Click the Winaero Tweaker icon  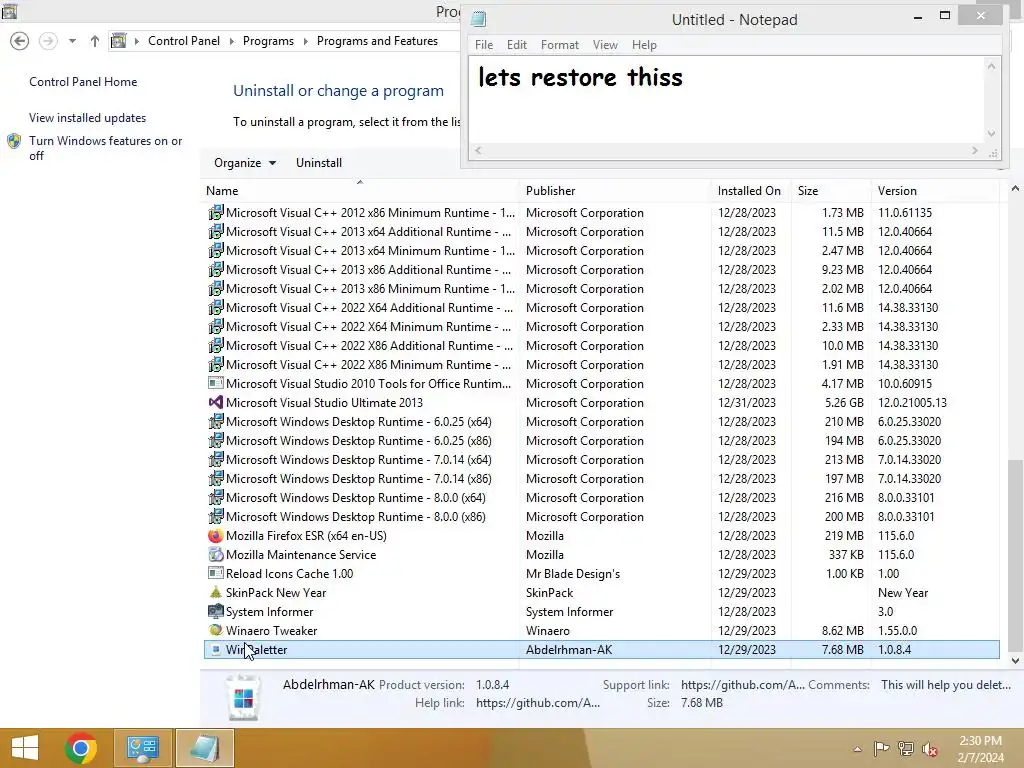pos(216,630)
